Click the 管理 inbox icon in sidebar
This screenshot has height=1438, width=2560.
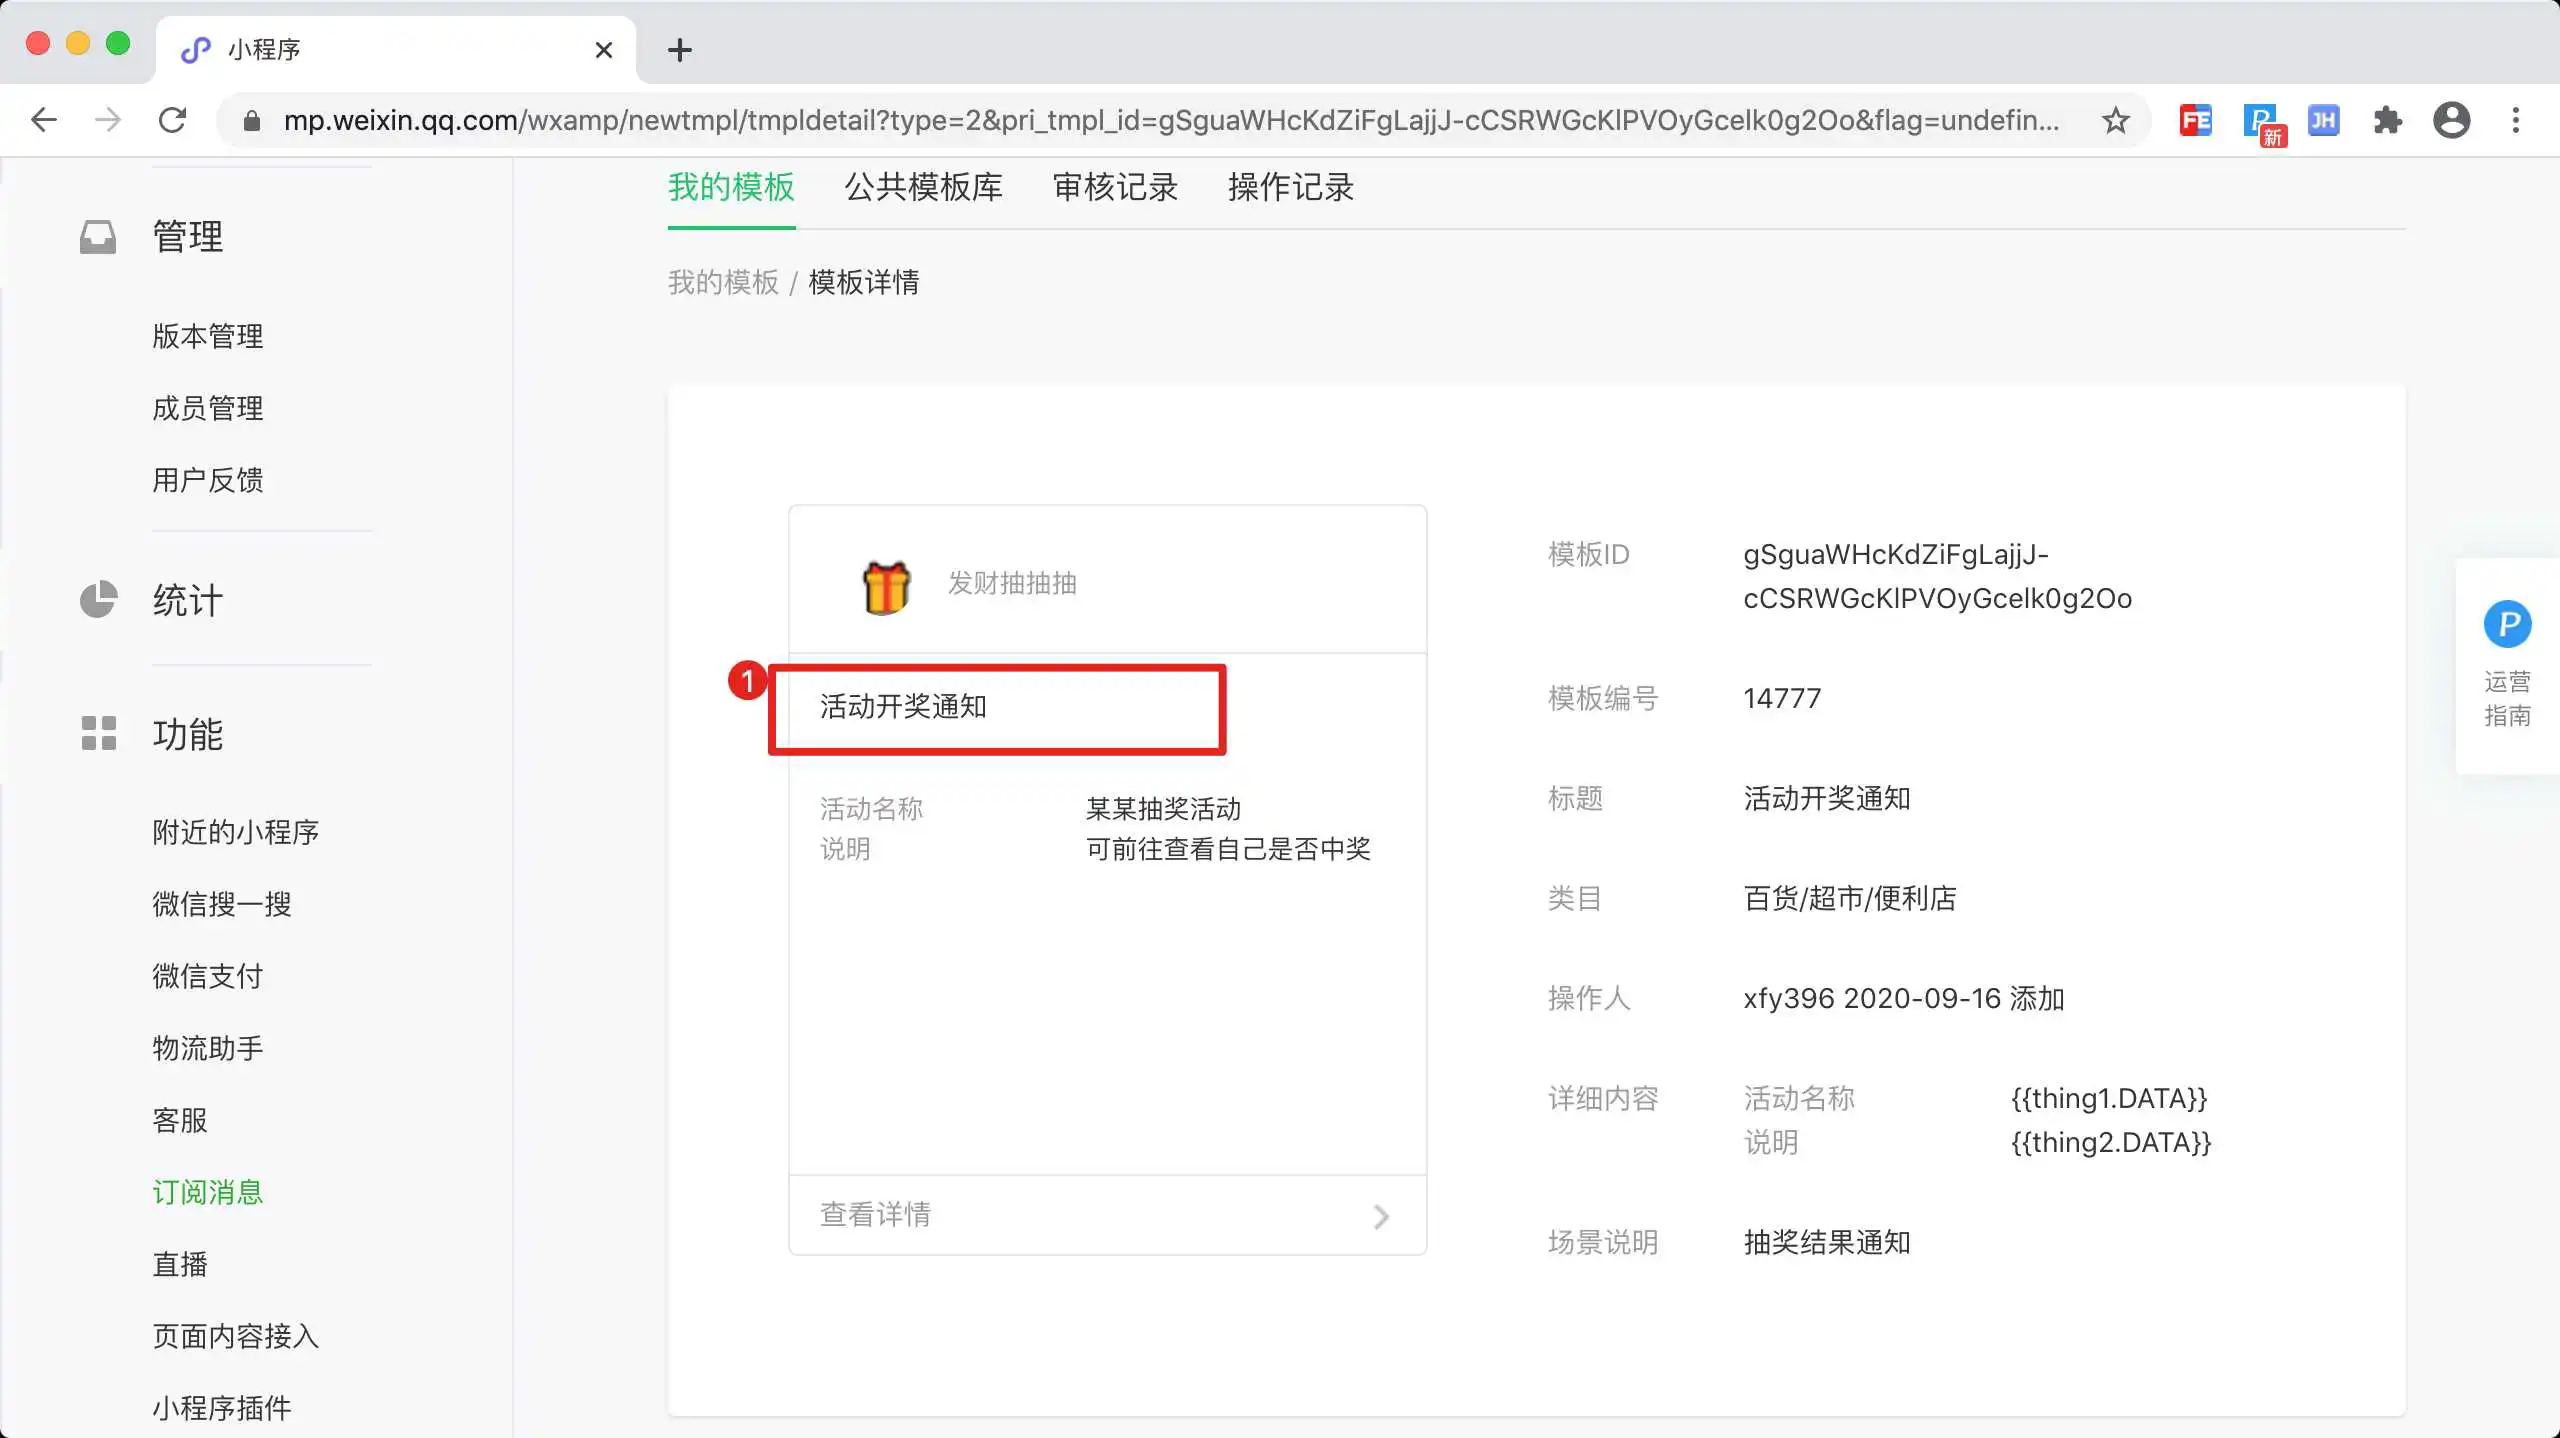coord(98,237)
